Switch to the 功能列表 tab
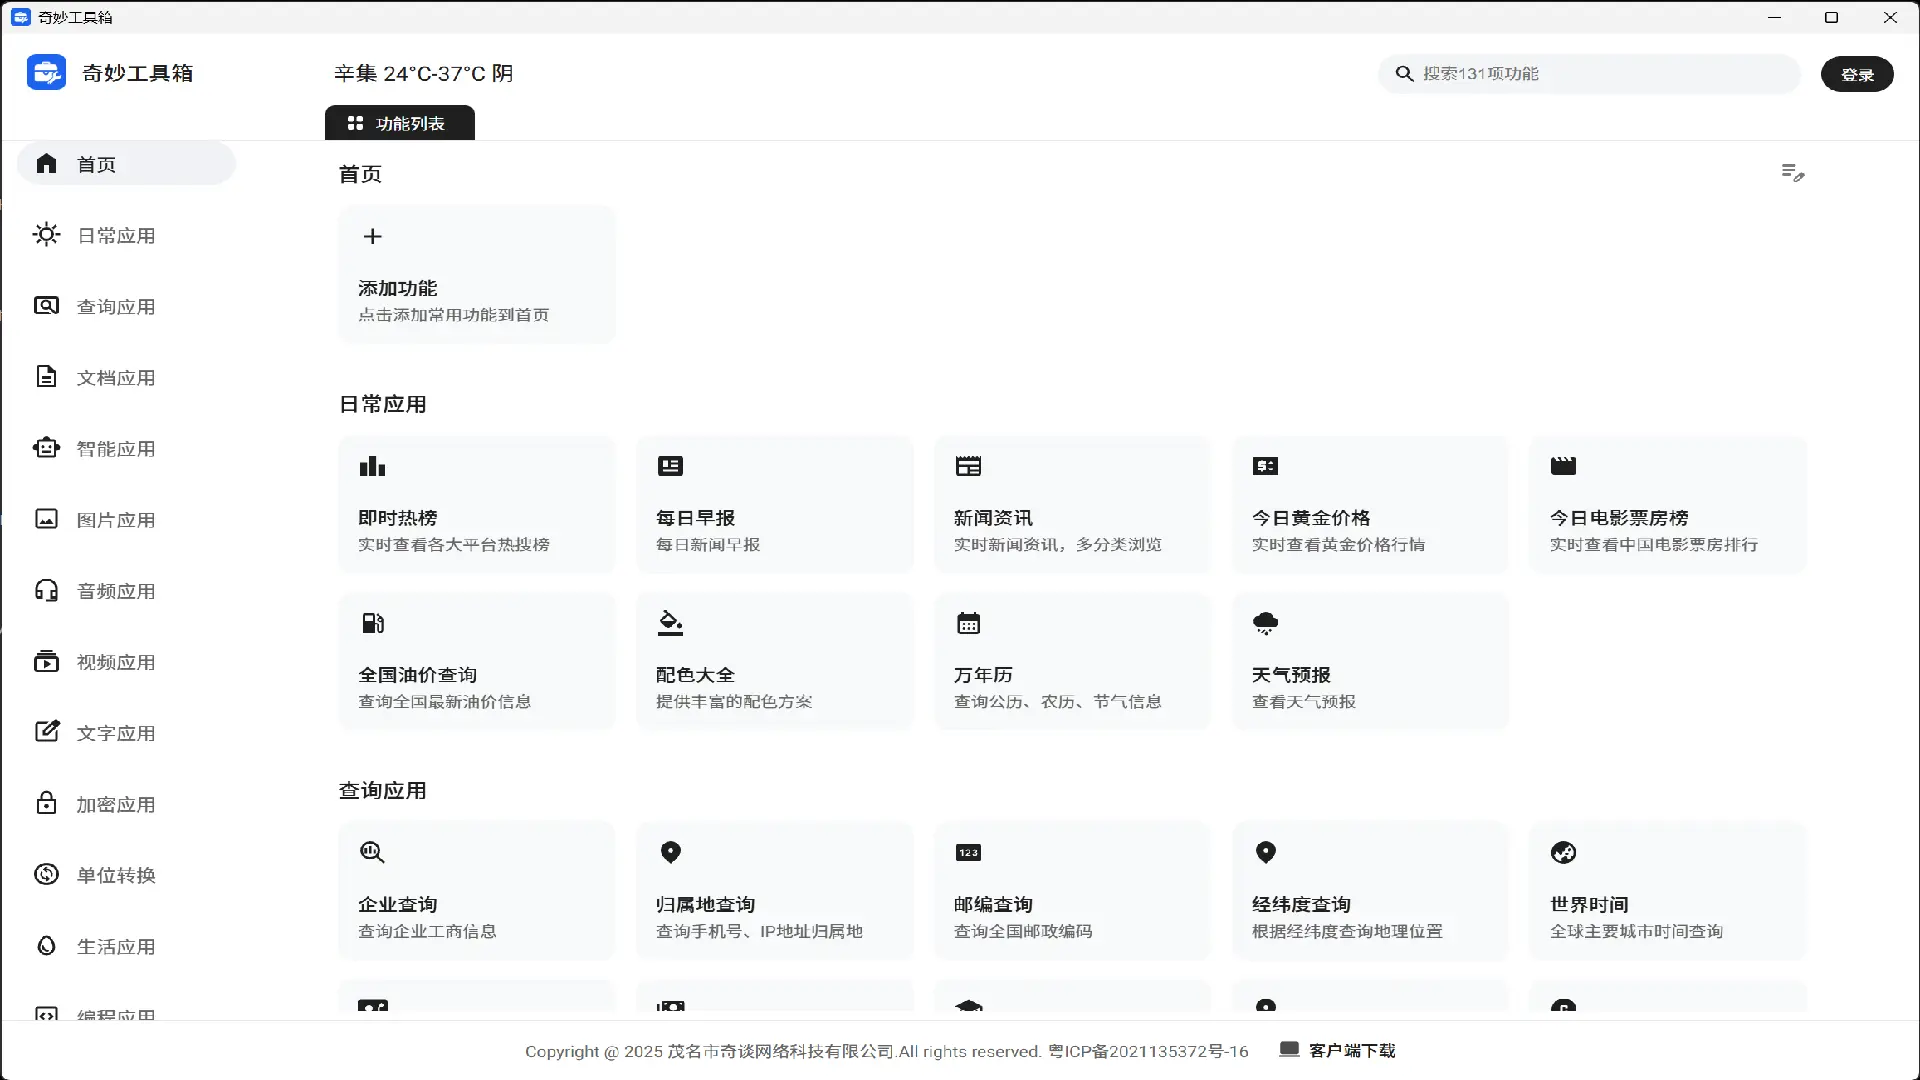 (400, 123)
